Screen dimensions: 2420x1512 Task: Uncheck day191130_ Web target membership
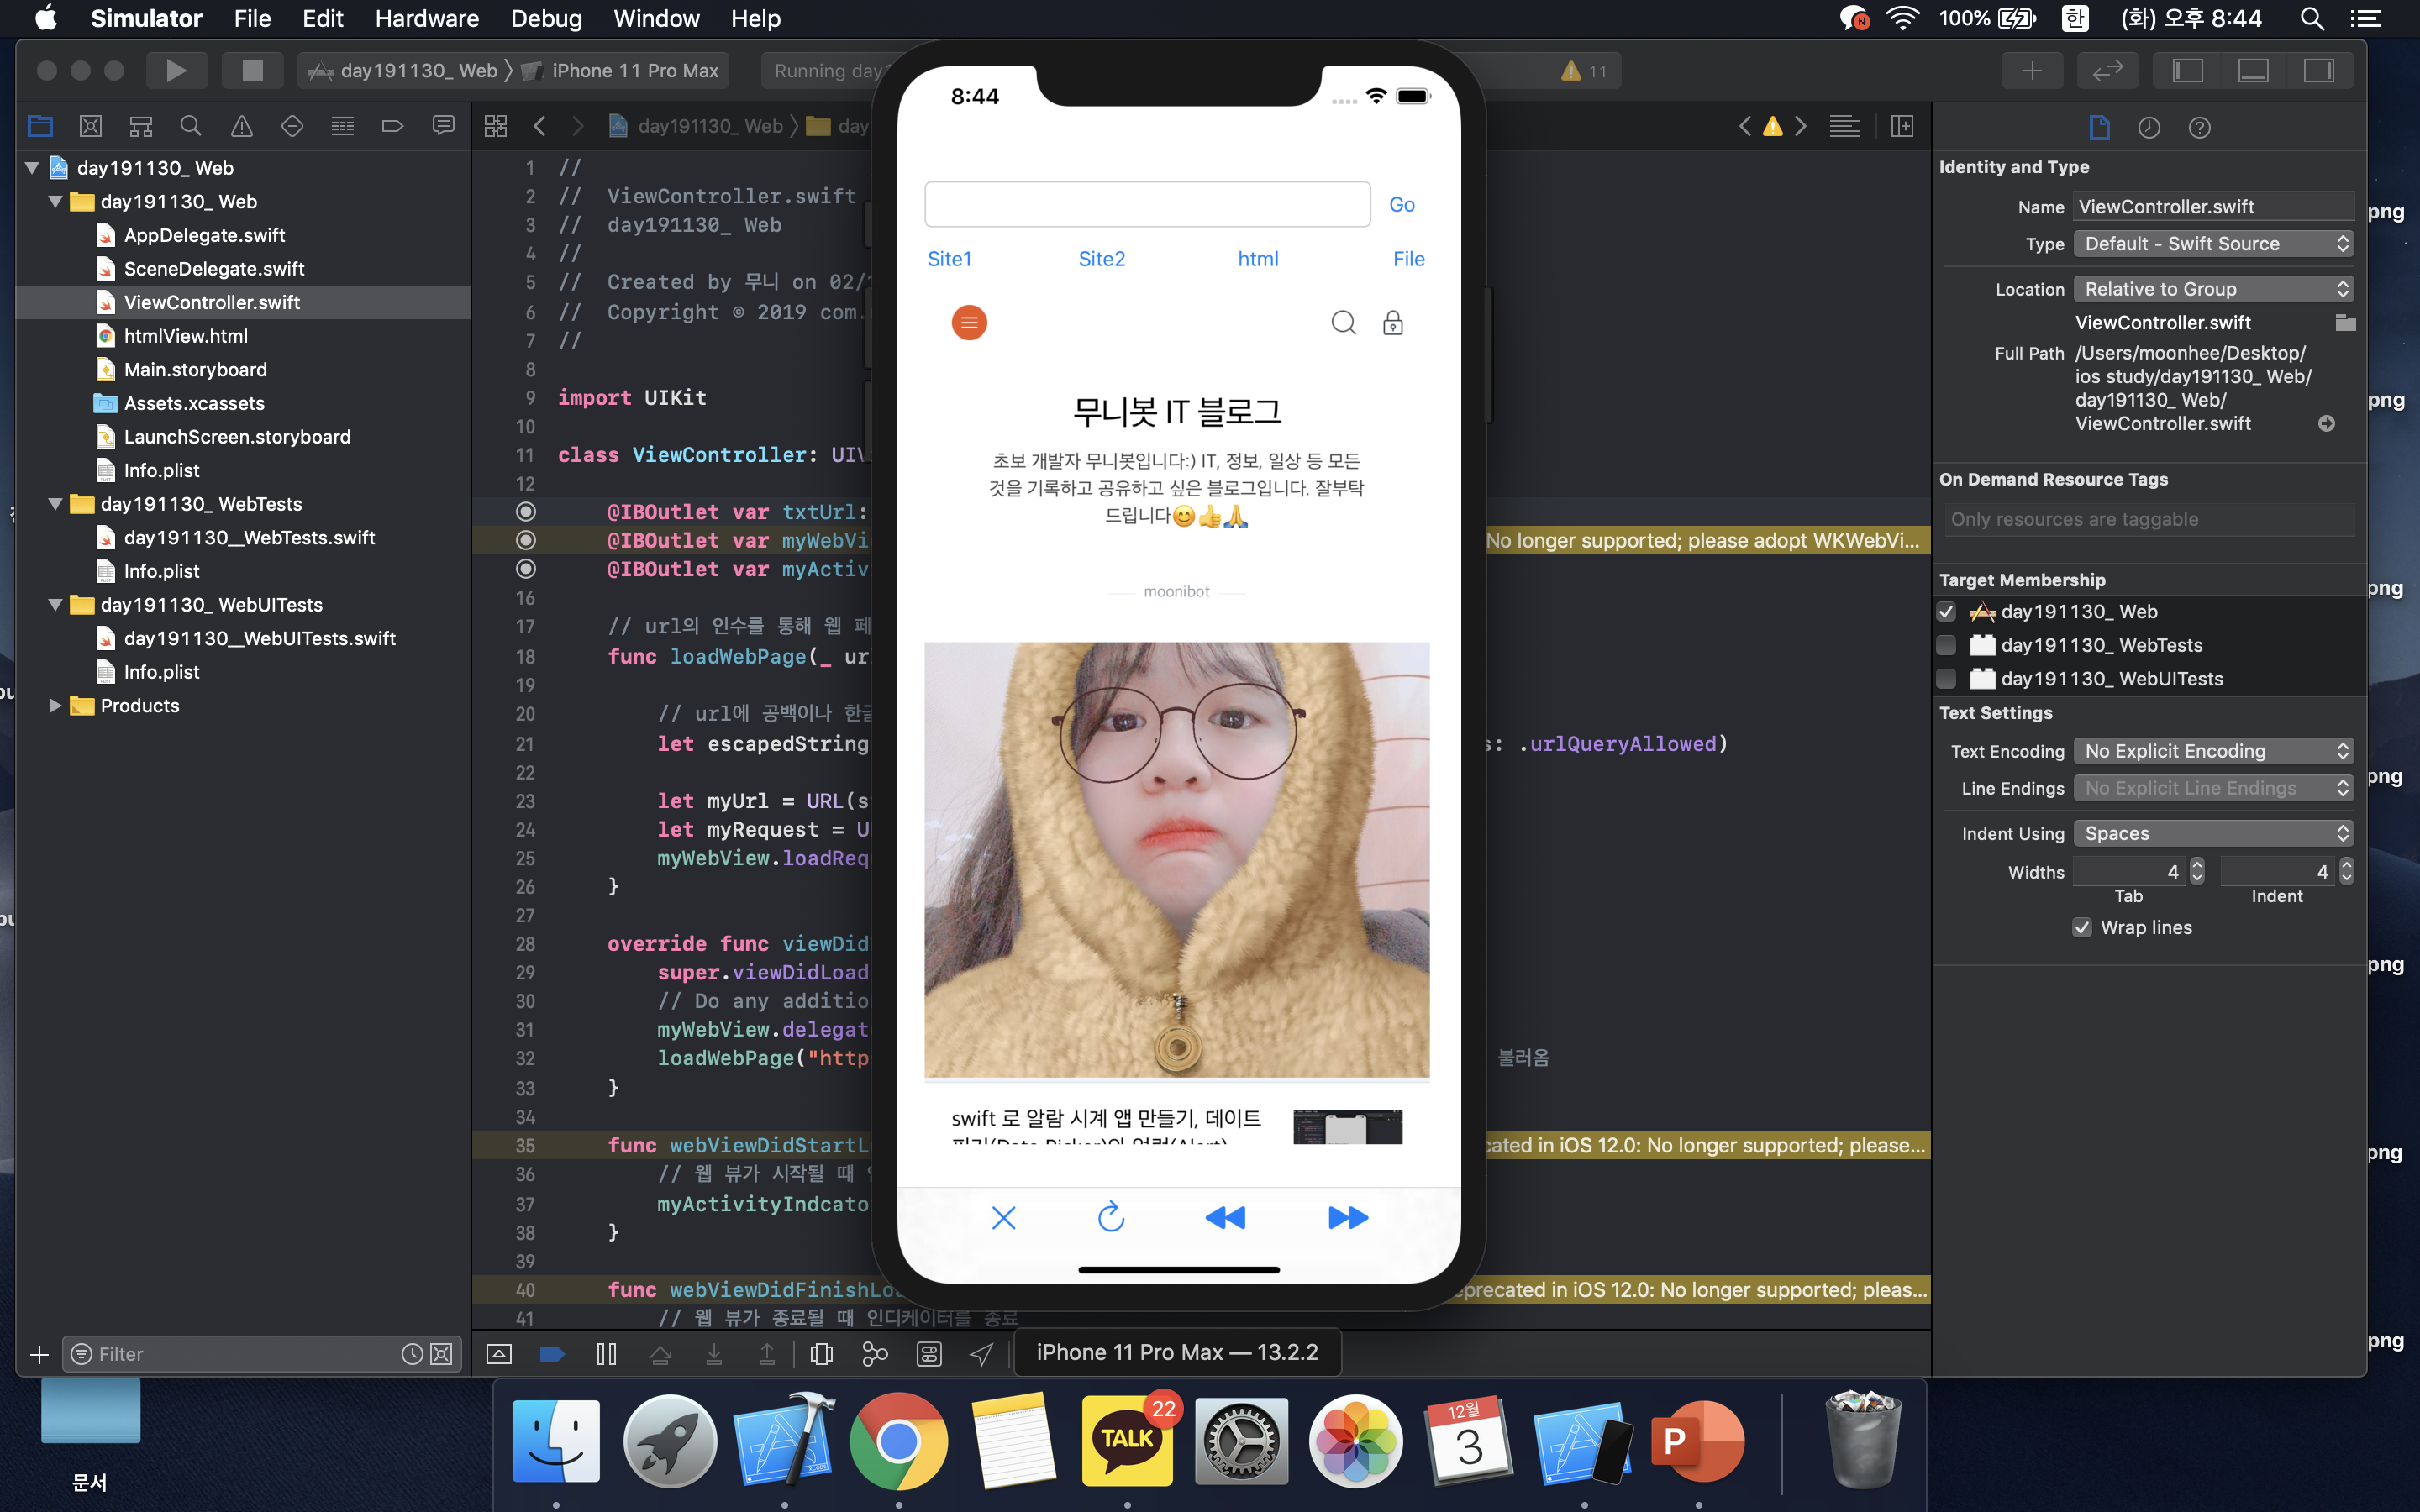(x=1946, y=611)
